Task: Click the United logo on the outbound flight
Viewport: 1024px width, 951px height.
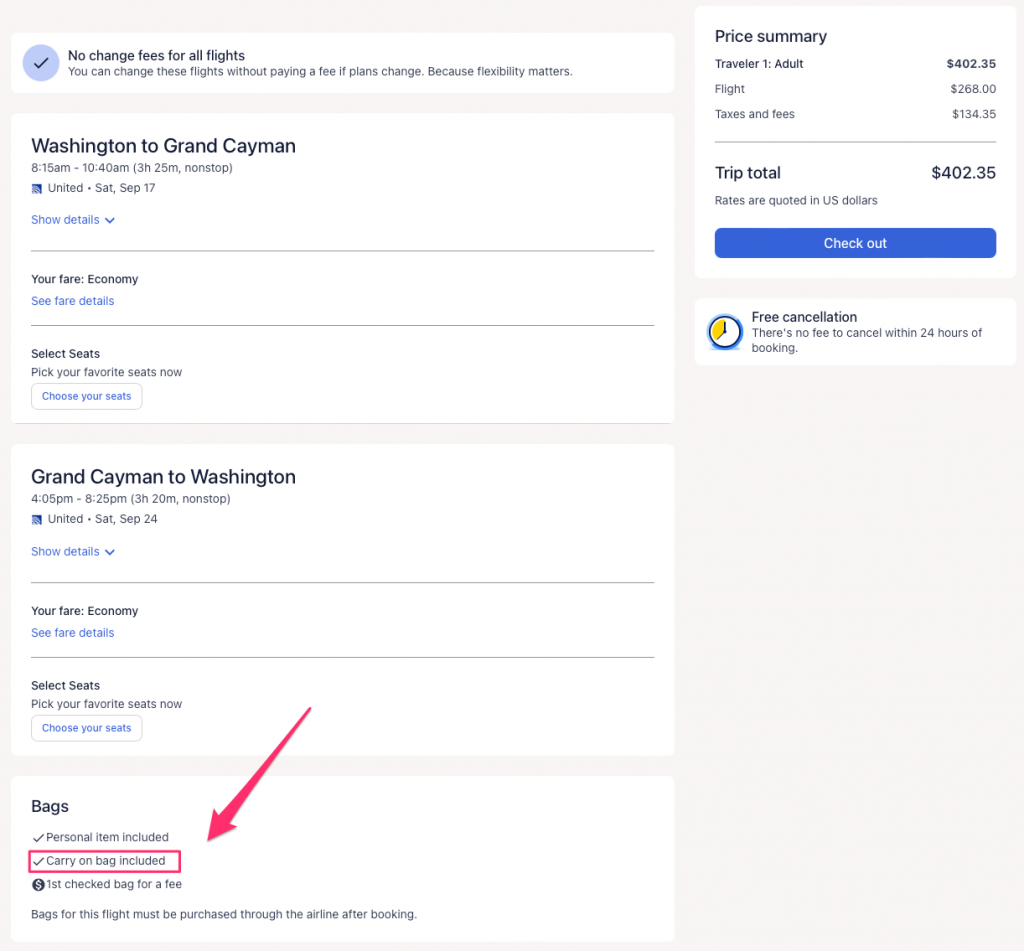Action: coord(37,188)
